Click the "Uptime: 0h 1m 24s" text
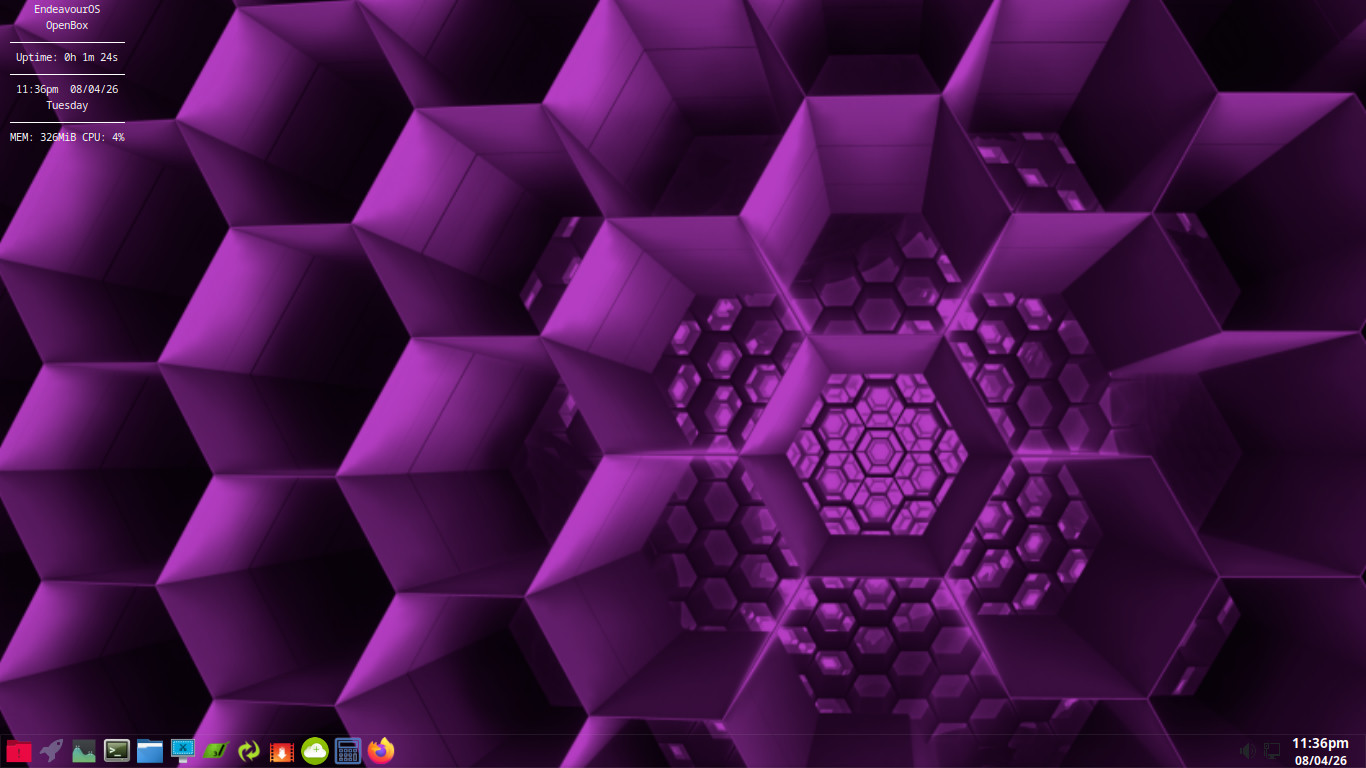Screen dimensions: 1366x768 click(67, 58)
